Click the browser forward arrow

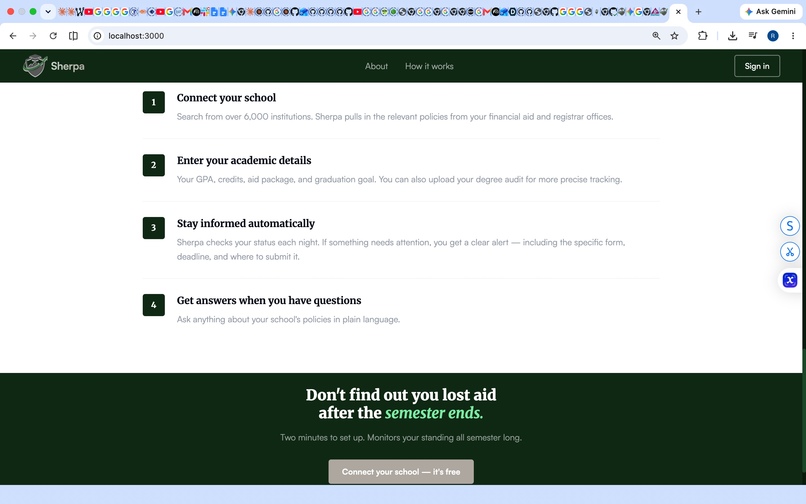coord(33,35)
